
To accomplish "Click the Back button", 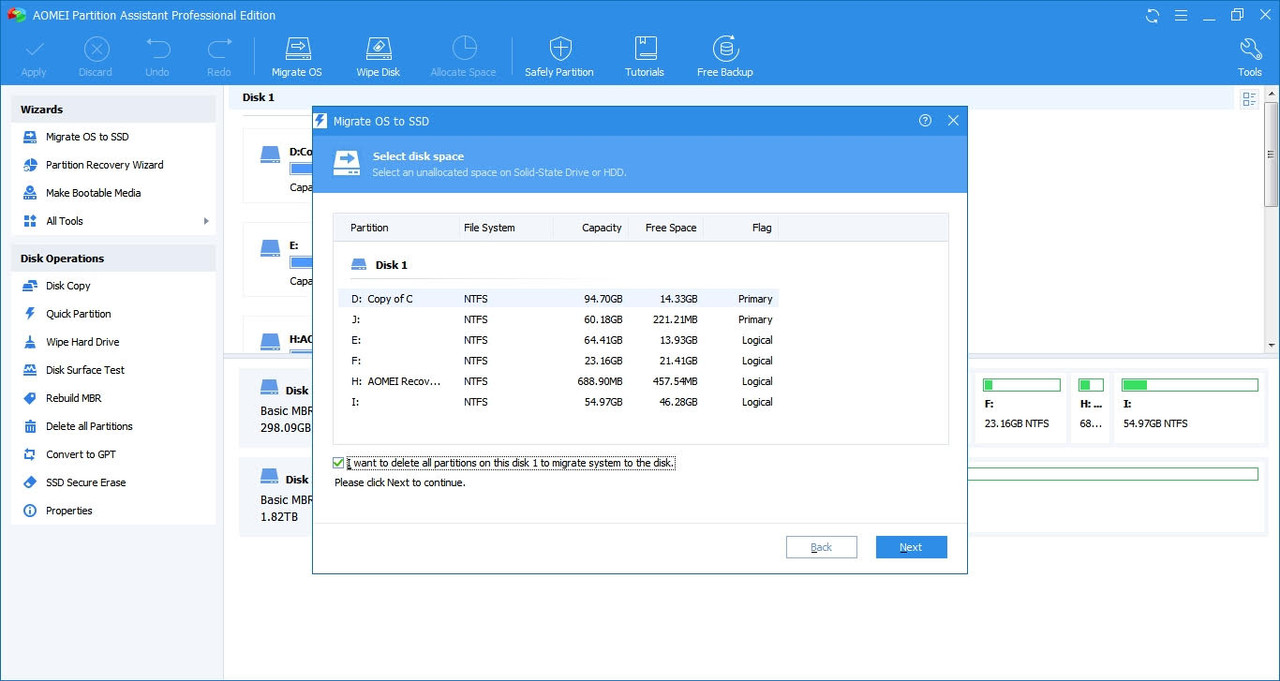I will [821, 547].
